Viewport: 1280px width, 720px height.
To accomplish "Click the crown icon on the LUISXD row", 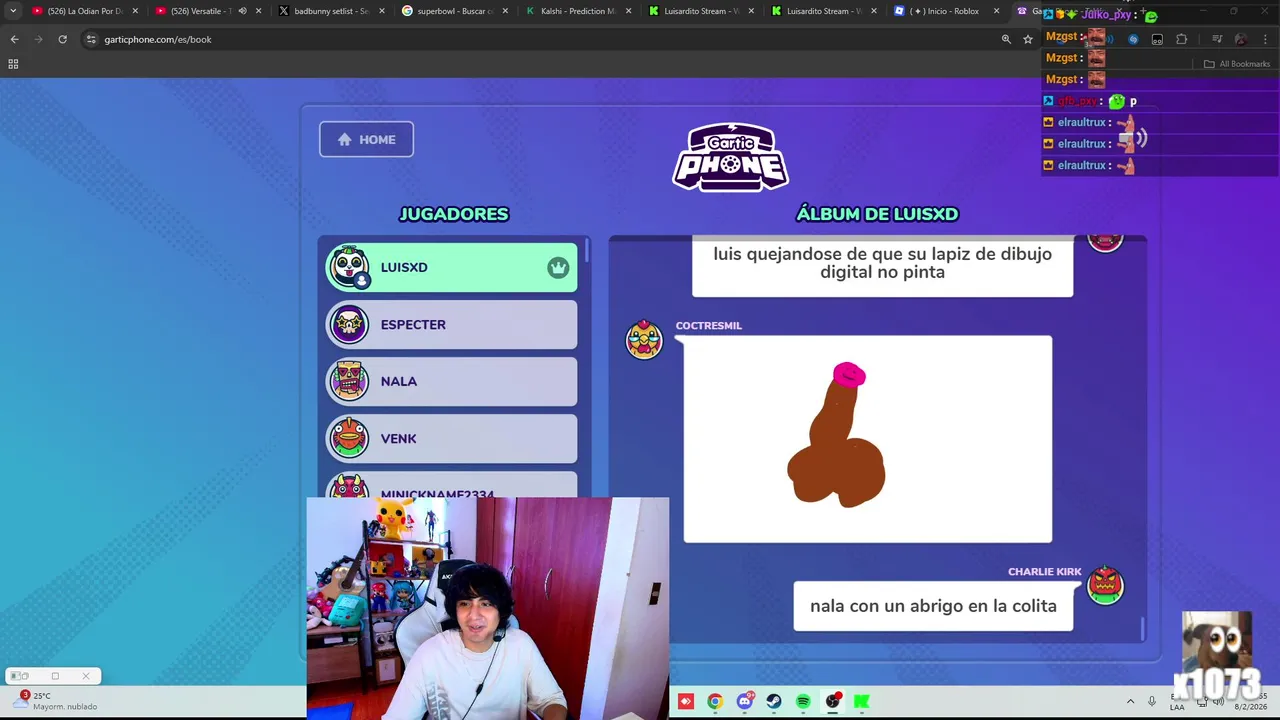I will click(558, 267).
